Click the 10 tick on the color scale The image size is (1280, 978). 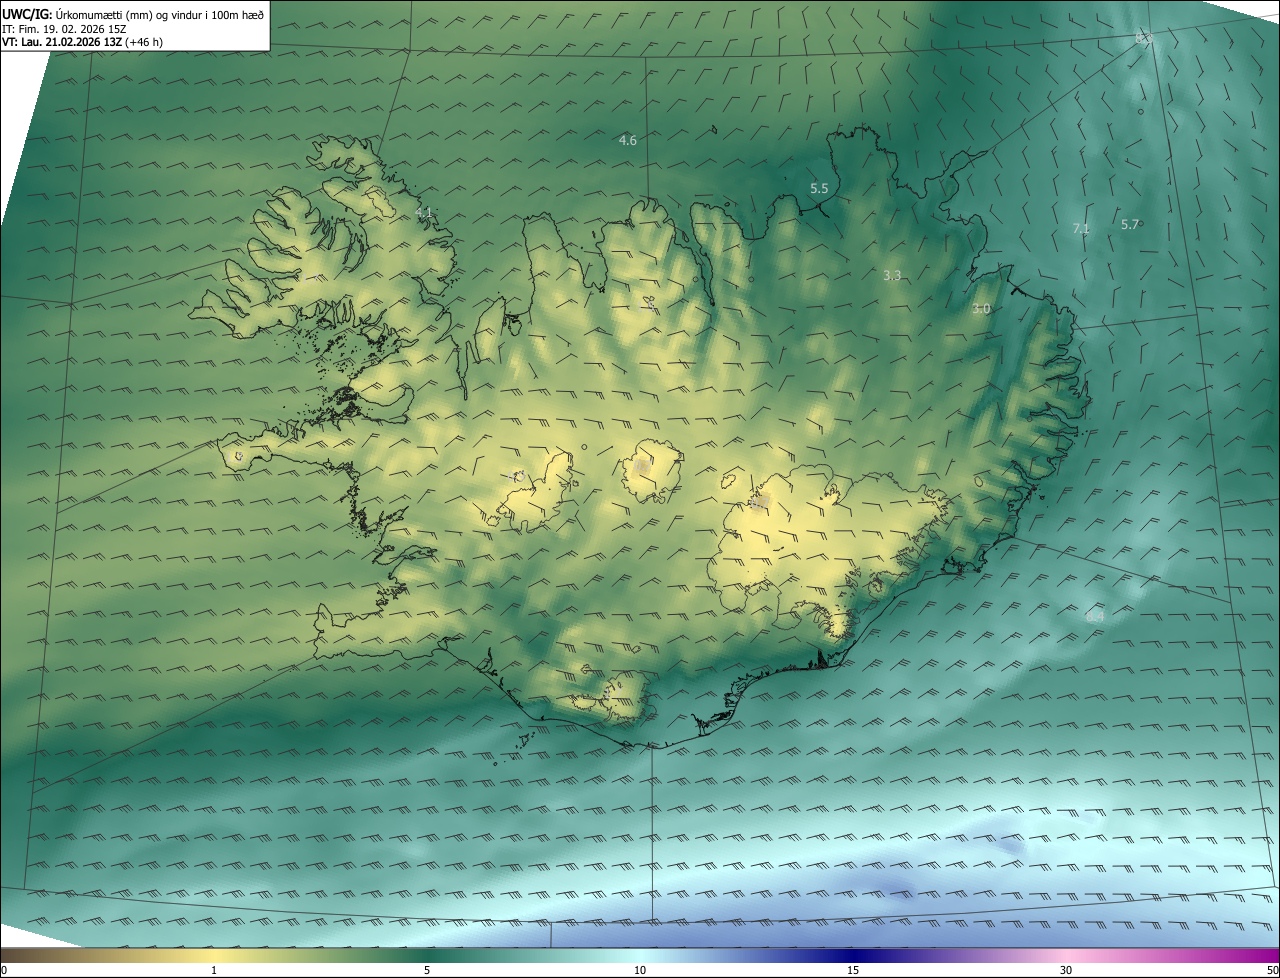640,970
